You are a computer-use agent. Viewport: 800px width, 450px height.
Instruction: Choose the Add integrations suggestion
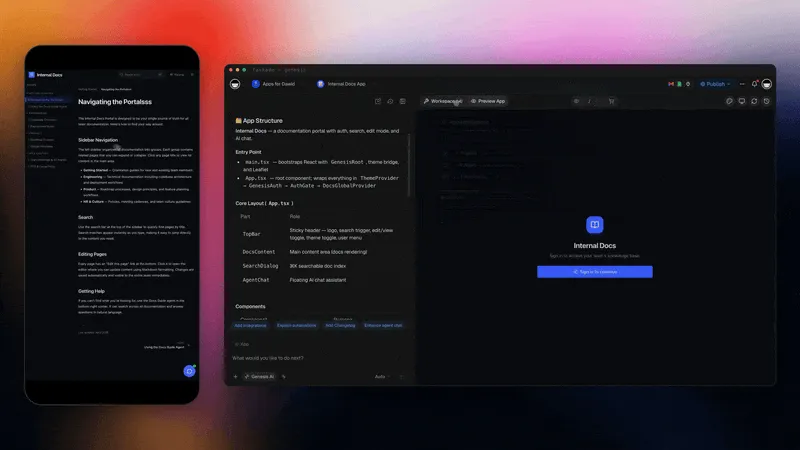pyautogui.click(x=250, y=326)
